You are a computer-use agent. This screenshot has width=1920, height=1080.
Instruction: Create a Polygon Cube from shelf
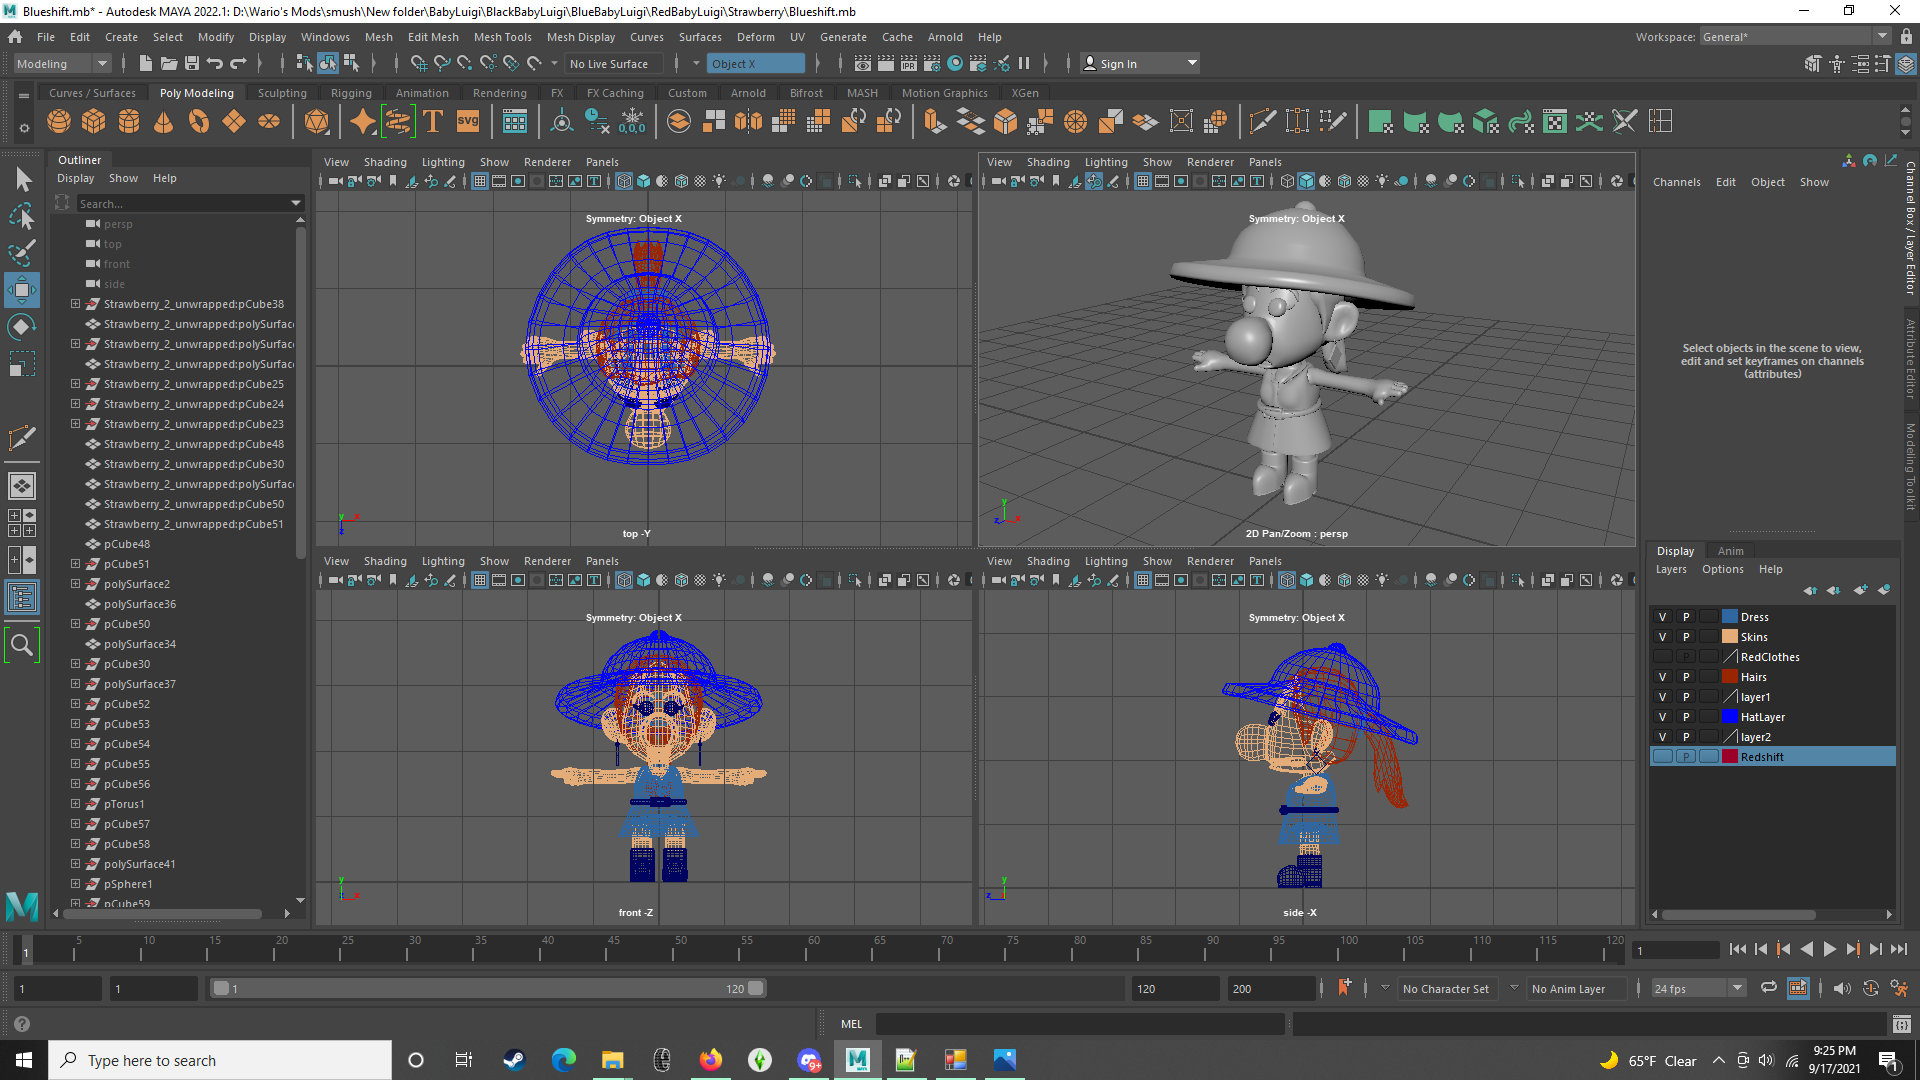pos(94,122)
